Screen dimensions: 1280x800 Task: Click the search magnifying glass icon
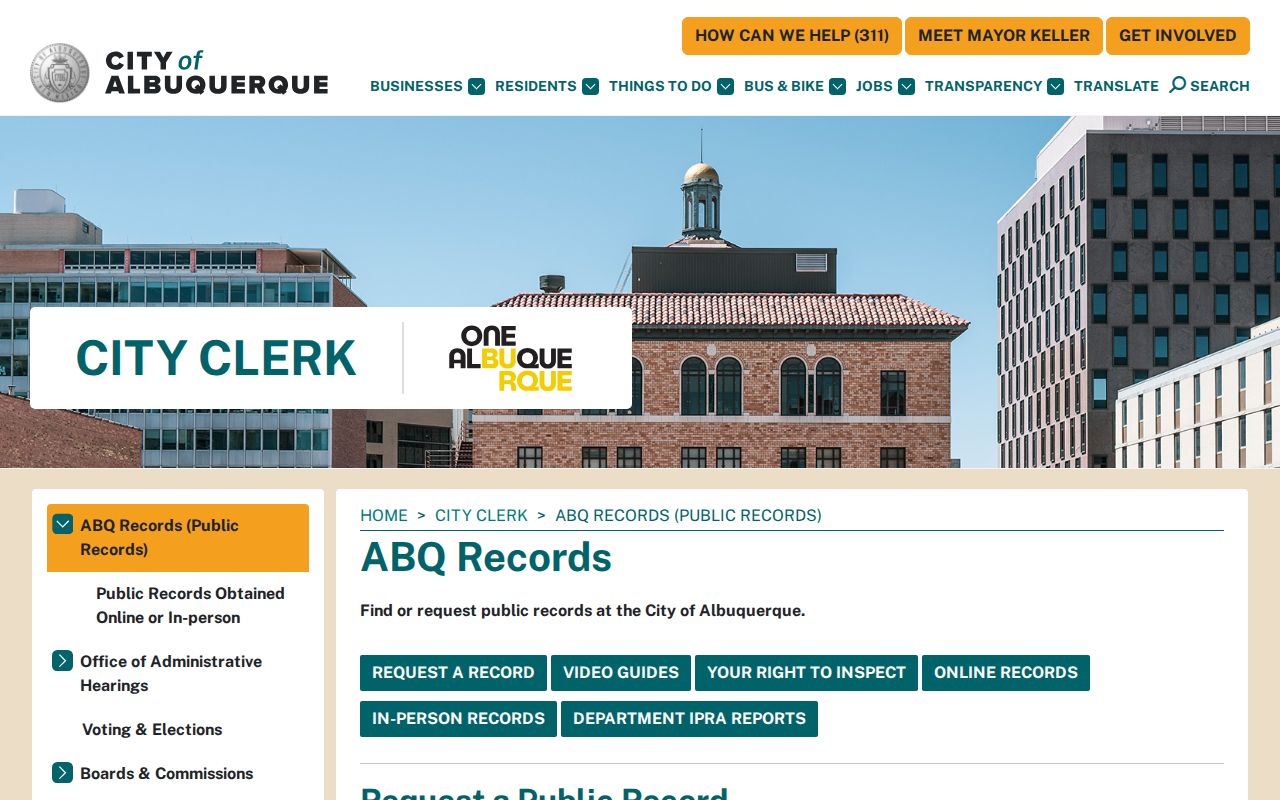(x=1177, y=85)
